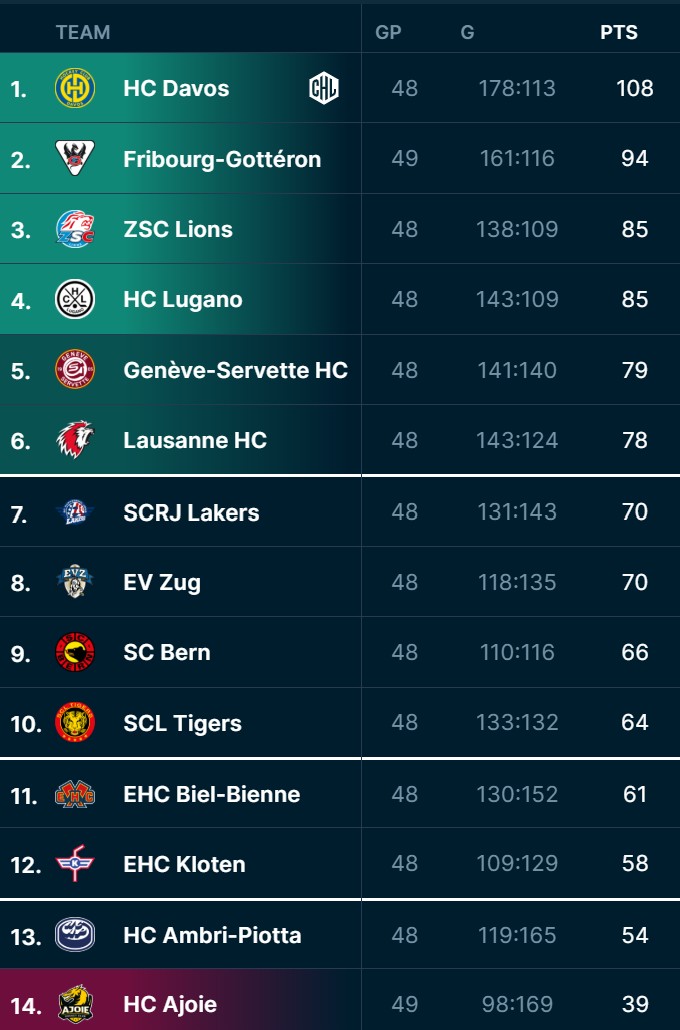Click the GP column header
The width and height of the screenshot is (680, 1030).
[388, 32]
